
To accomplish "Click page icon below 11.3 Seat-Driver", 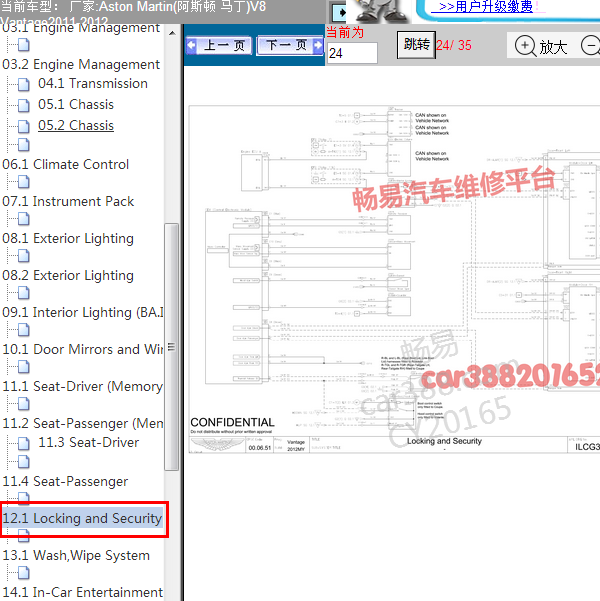I will click(24, 462).
